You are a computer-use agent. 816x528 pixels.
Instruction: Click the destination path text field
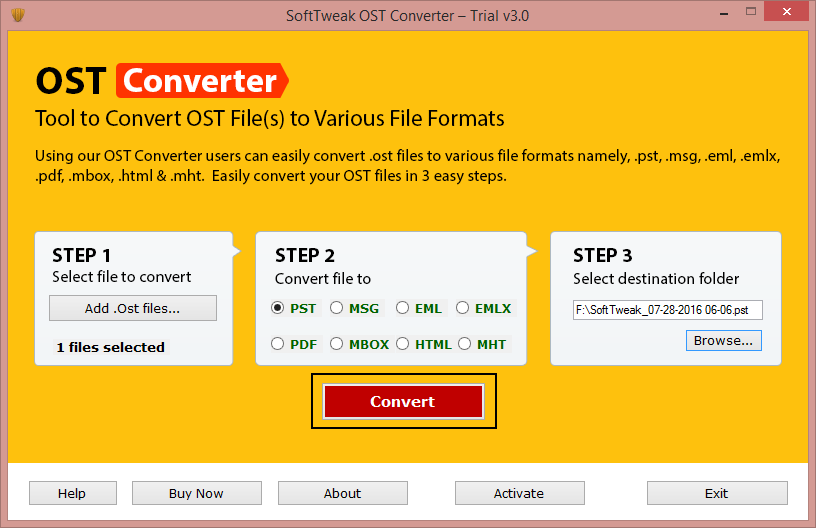(x=668, y=310)
